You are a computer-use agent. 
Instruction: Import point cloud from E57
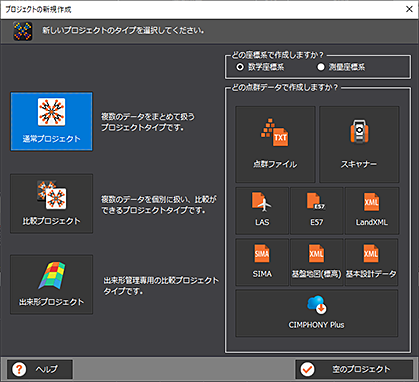coord(317,211)
